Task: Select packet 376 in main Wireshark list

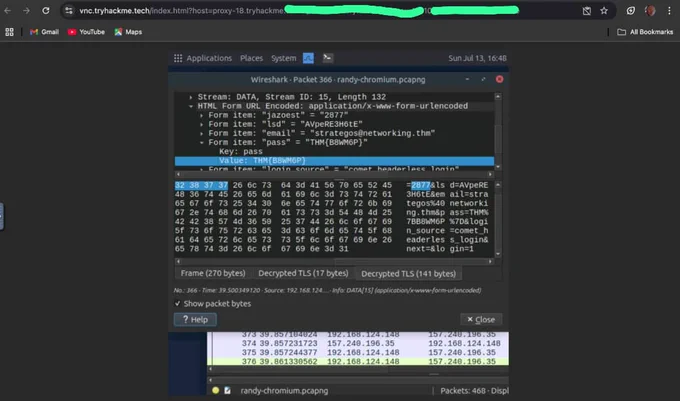Action: pos(358,362)
